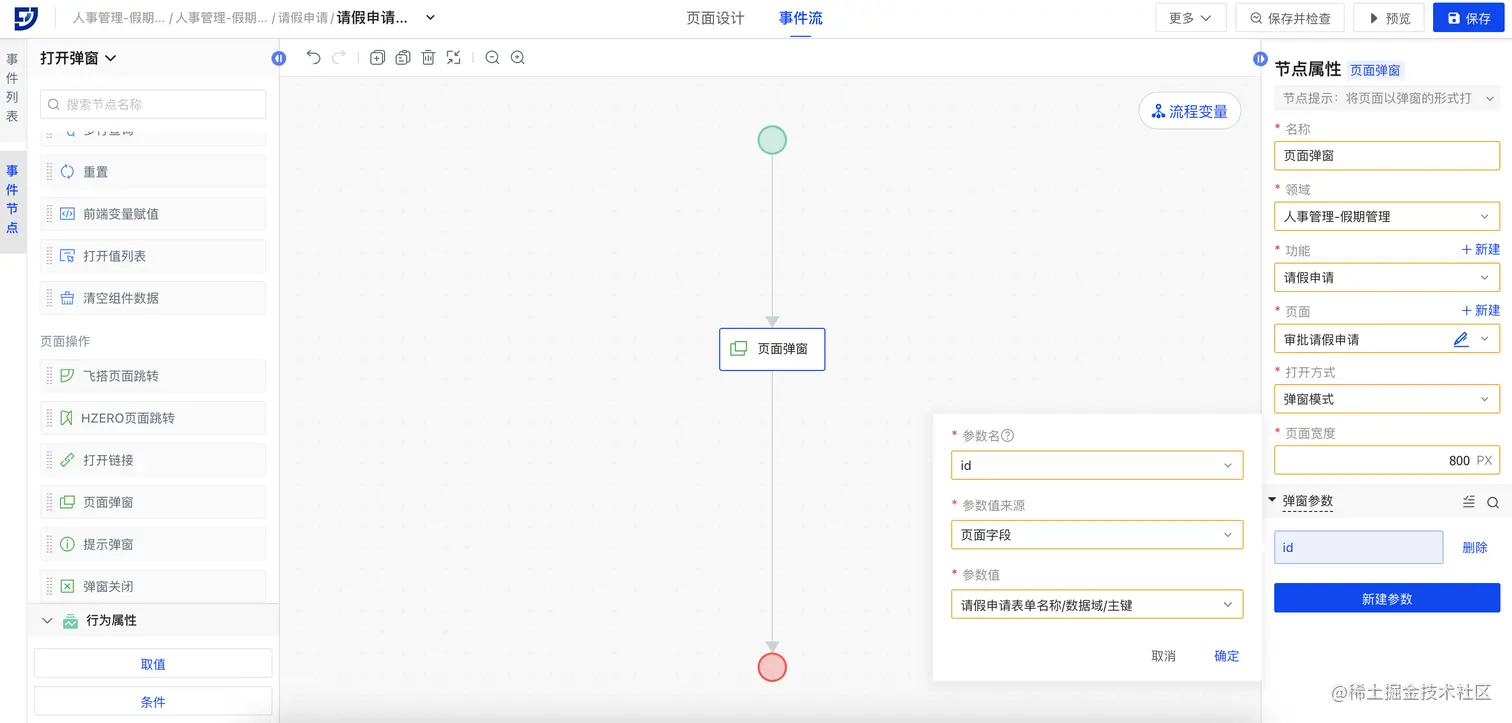Click the trash delete icon in toolbar
The height and width of the screenshot is (723, 1512).
pyautogui.click(x=428, y=58)
